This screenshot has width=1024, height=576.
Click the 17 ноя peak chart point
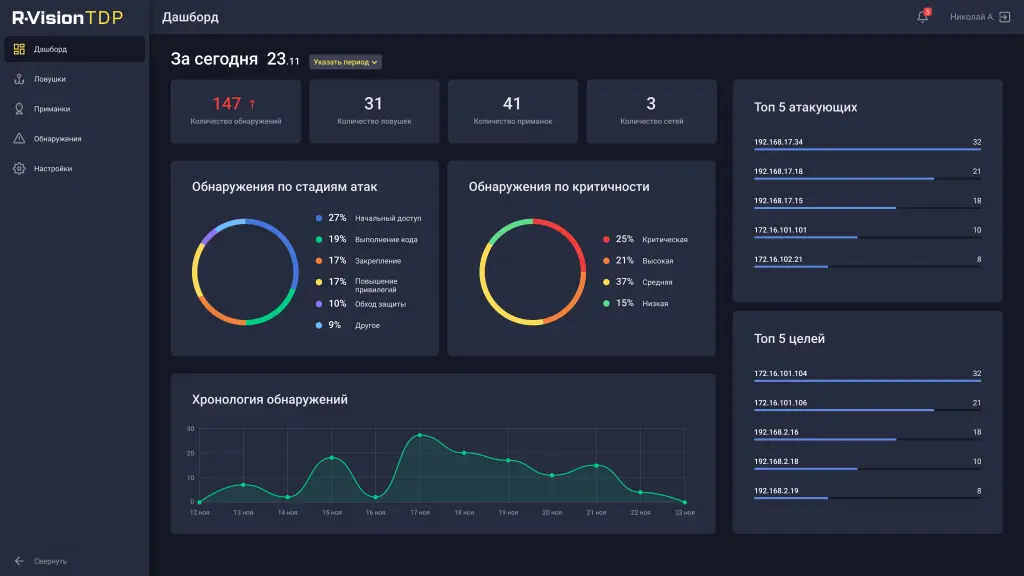pyautogui.click(x=419, y=435)
